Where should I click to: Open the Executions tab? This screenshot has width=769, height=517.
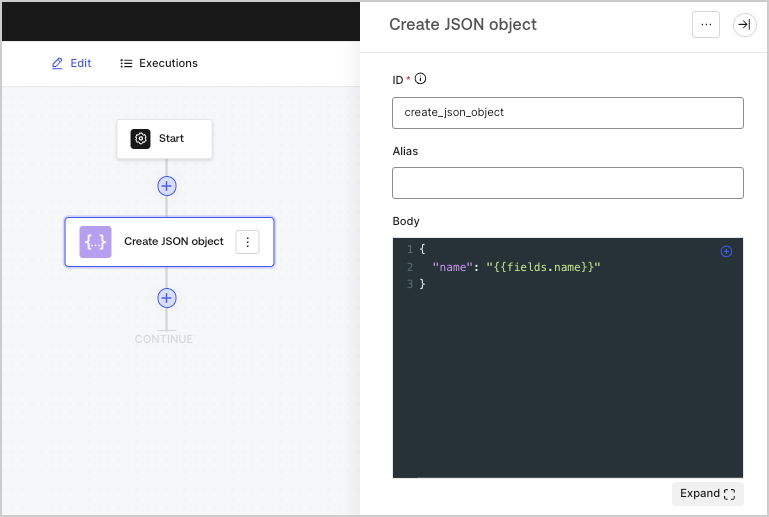tap(159, 63)
